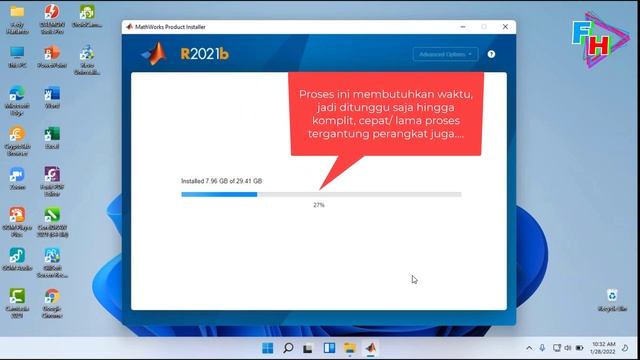Open the Windows Start menu
The height and width of the screenshot is (360, 640).
[x=268, y=348]
